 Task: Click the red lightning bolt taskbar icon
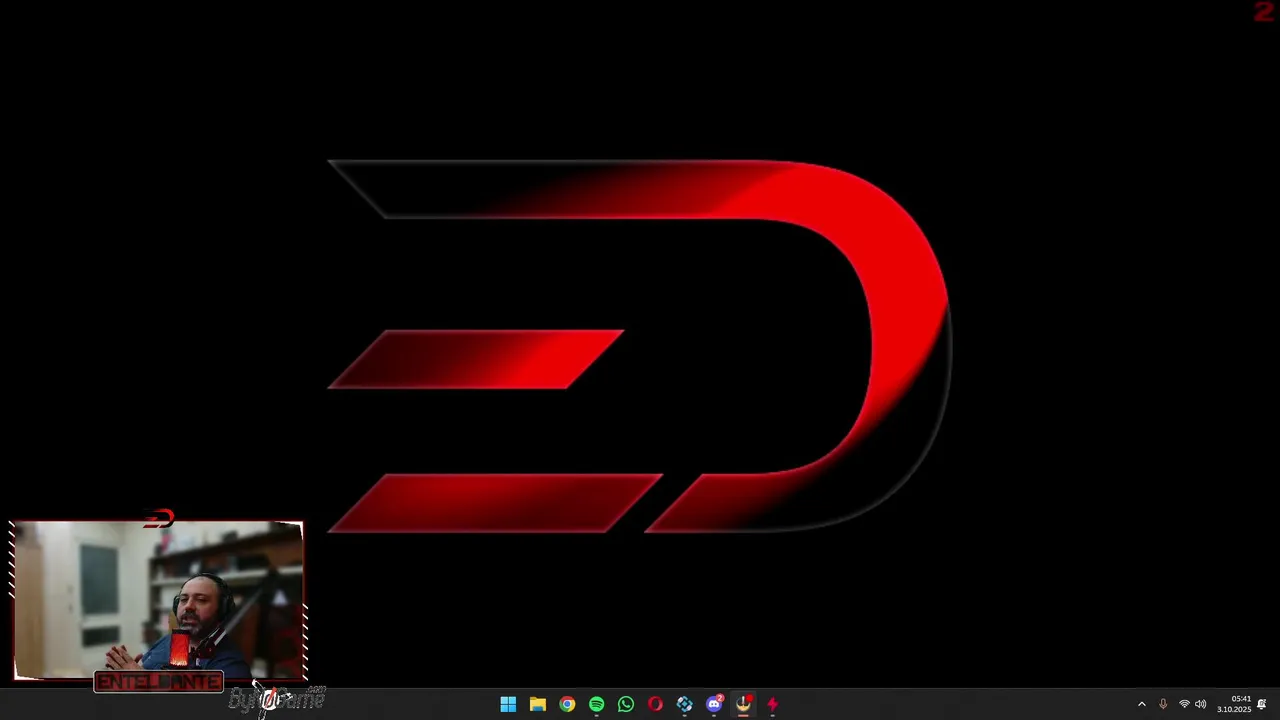pos(772,704)
